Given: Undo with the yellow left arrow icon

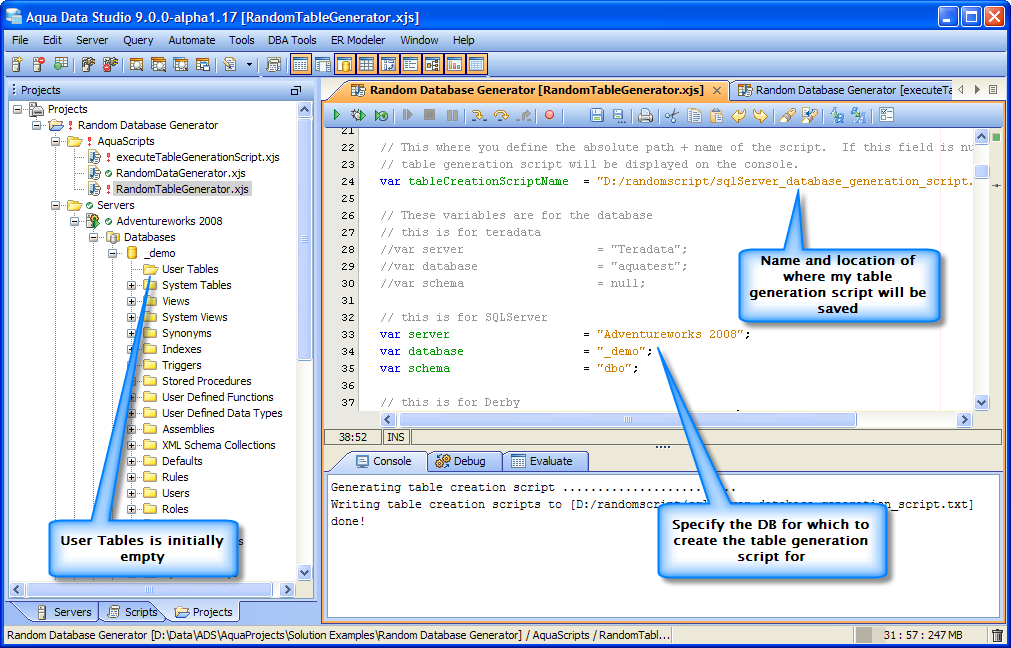Looking at the screenshot, I should click(738, 115).
